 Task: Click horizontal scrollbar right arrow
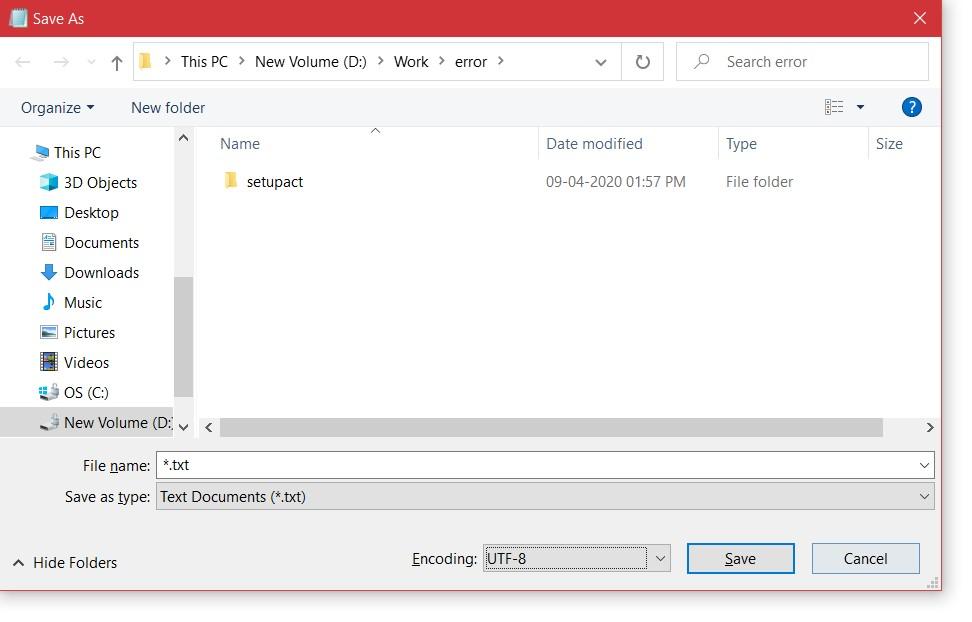pos(929,428)
